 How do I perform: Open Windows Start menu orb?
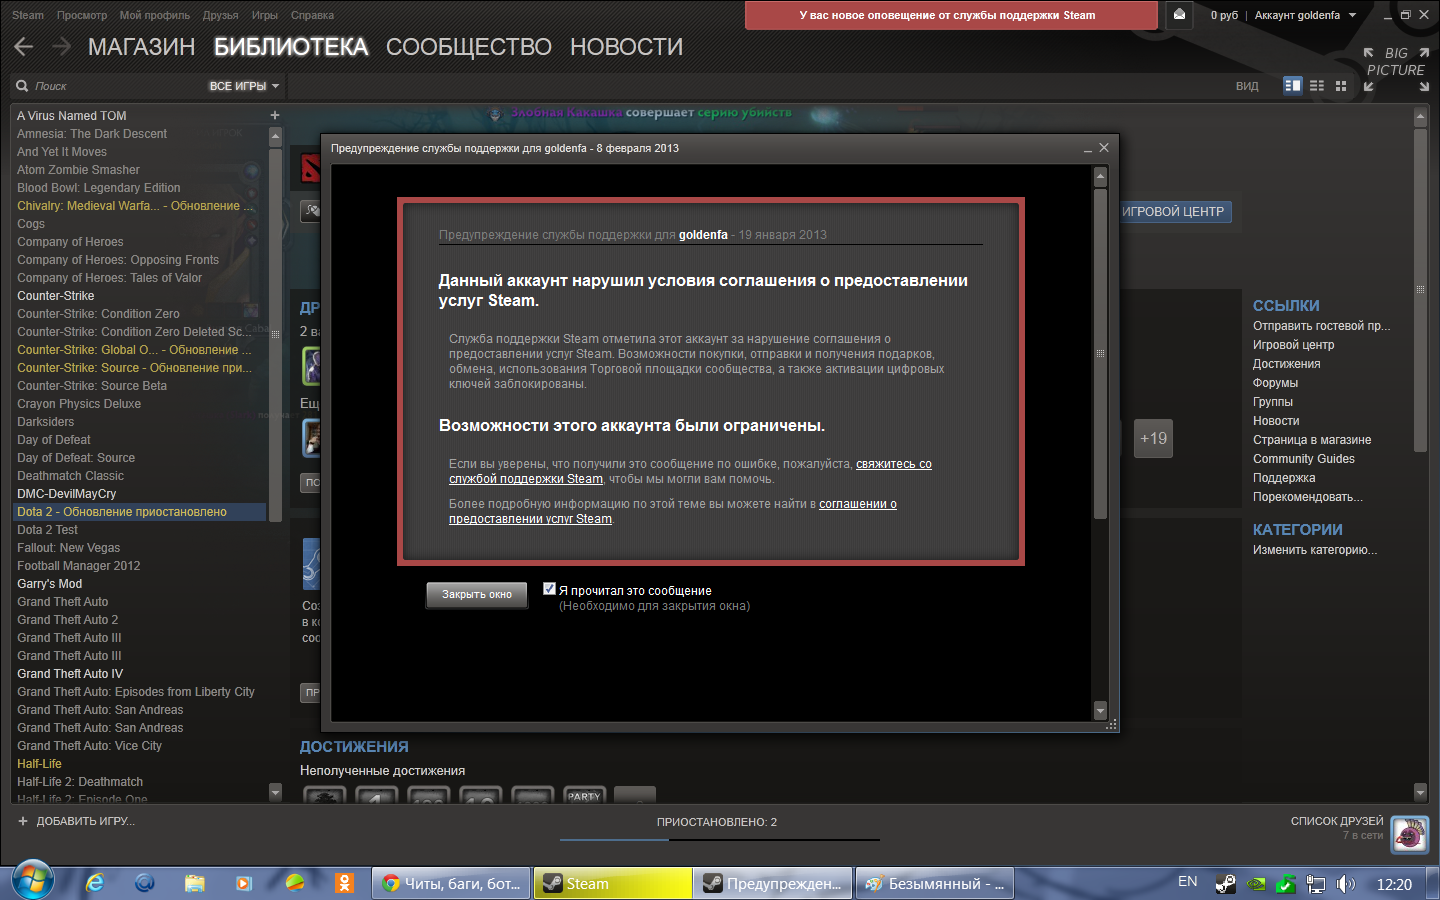pos(33,881)
